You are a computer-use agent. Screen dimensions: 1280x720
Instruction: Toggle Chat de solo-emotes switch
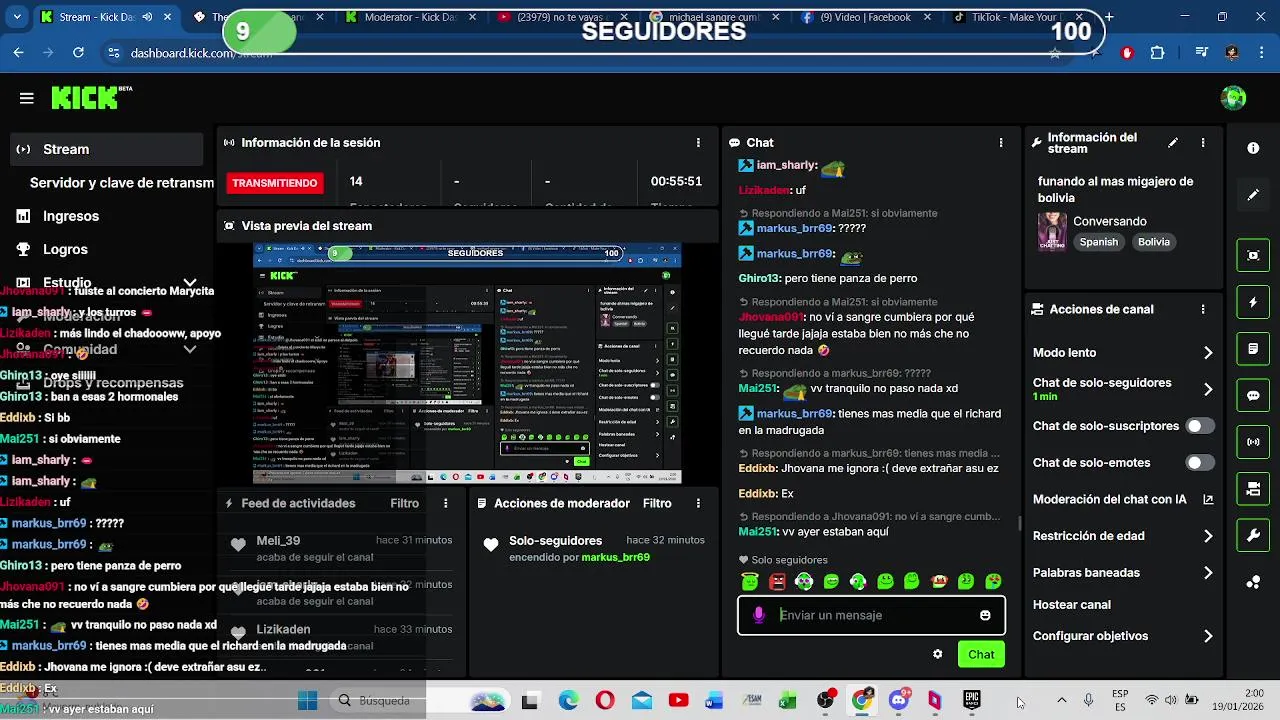tap(1200, 463)
